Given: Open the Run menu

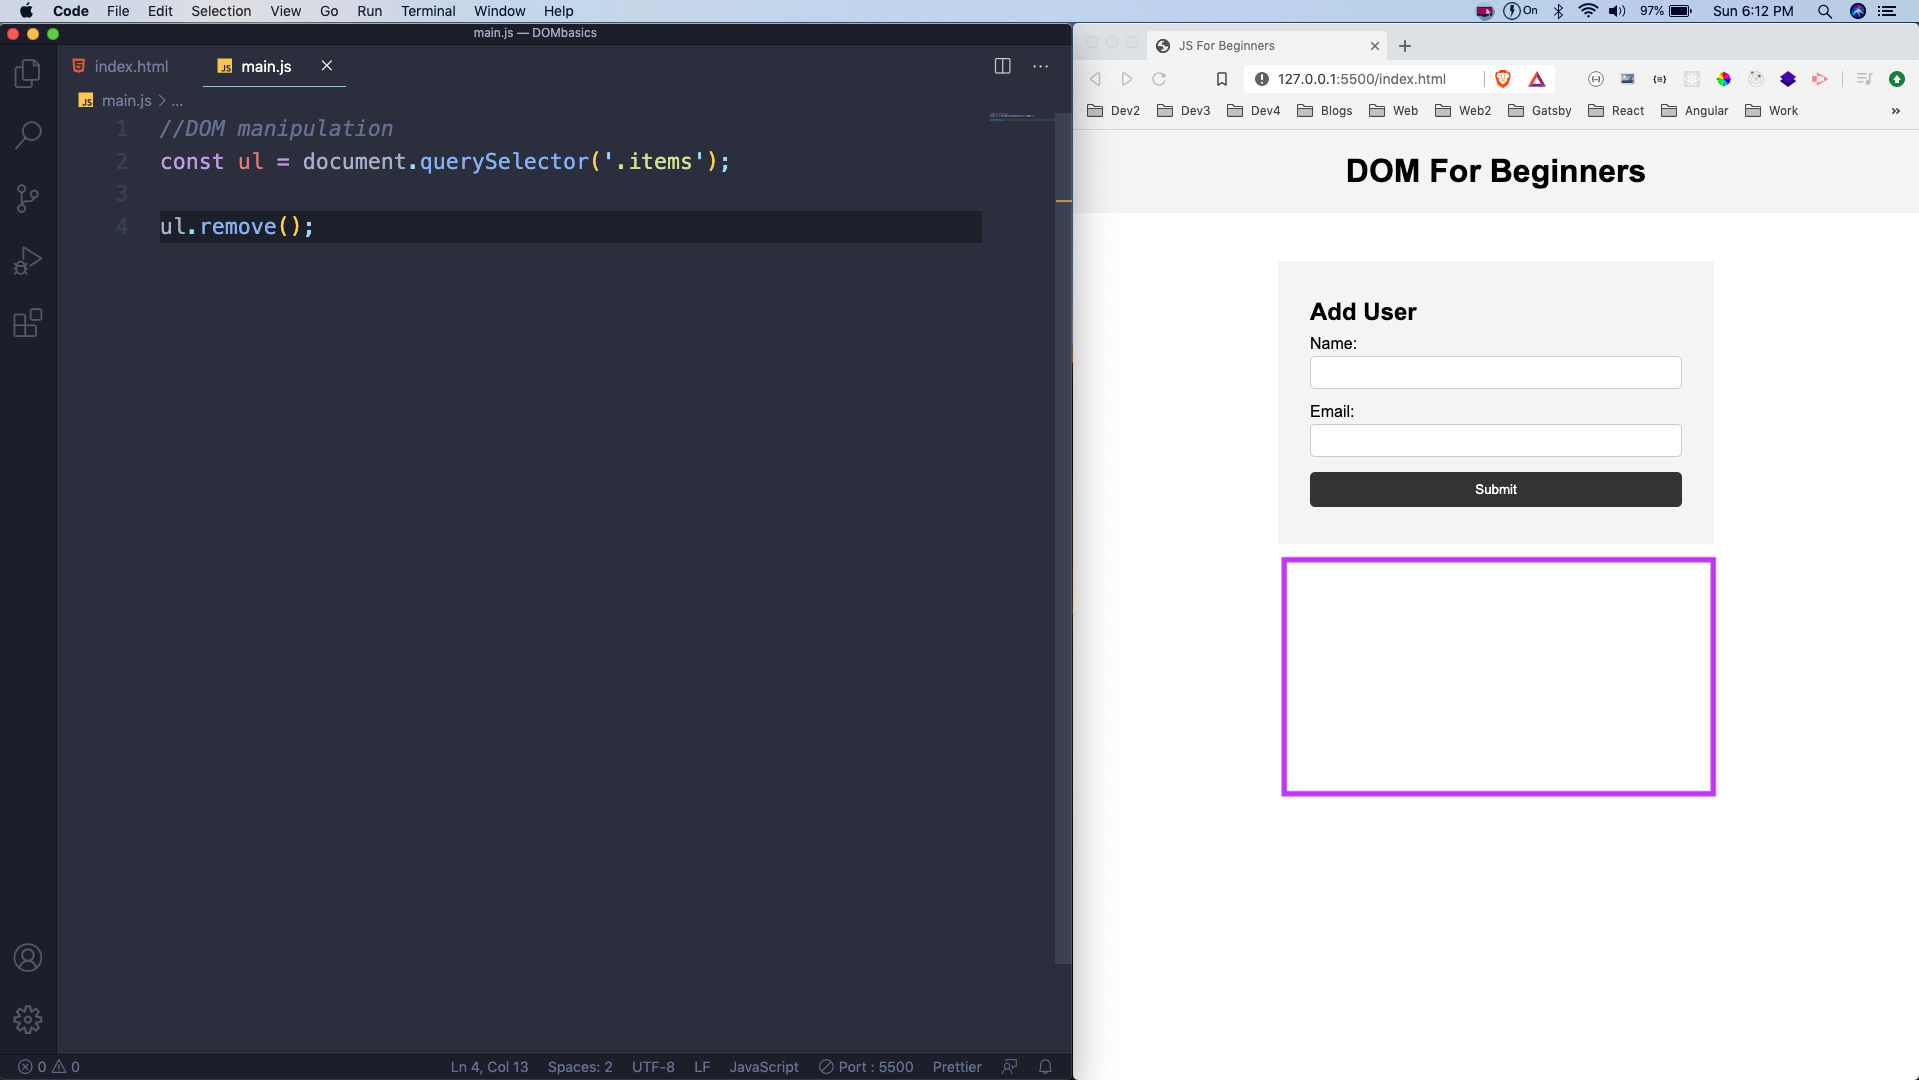Looking at the screenshot, I should coord(369,11).
